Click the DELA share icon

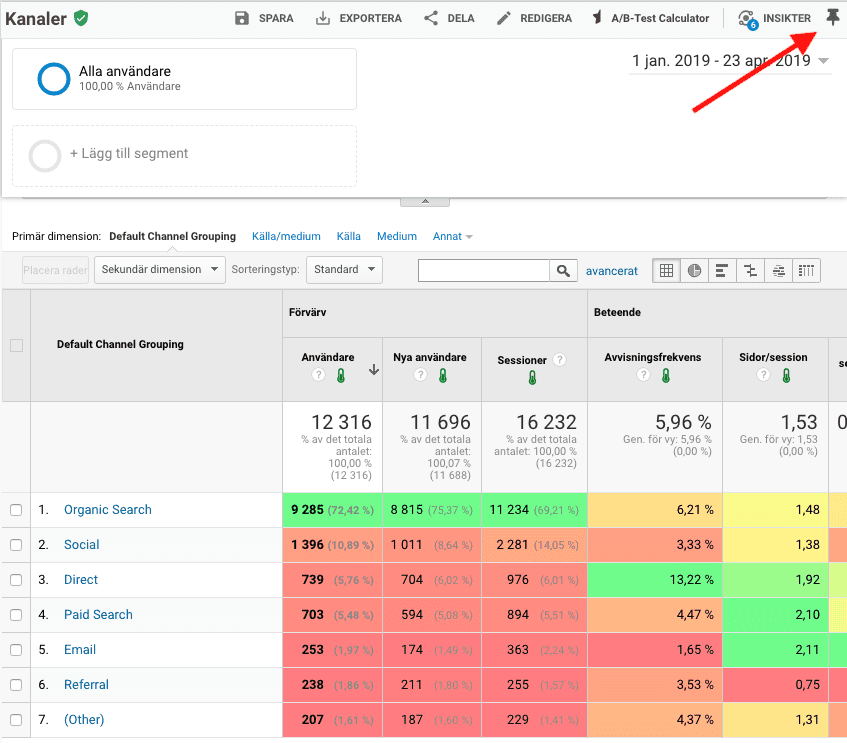tap(431, 18)
